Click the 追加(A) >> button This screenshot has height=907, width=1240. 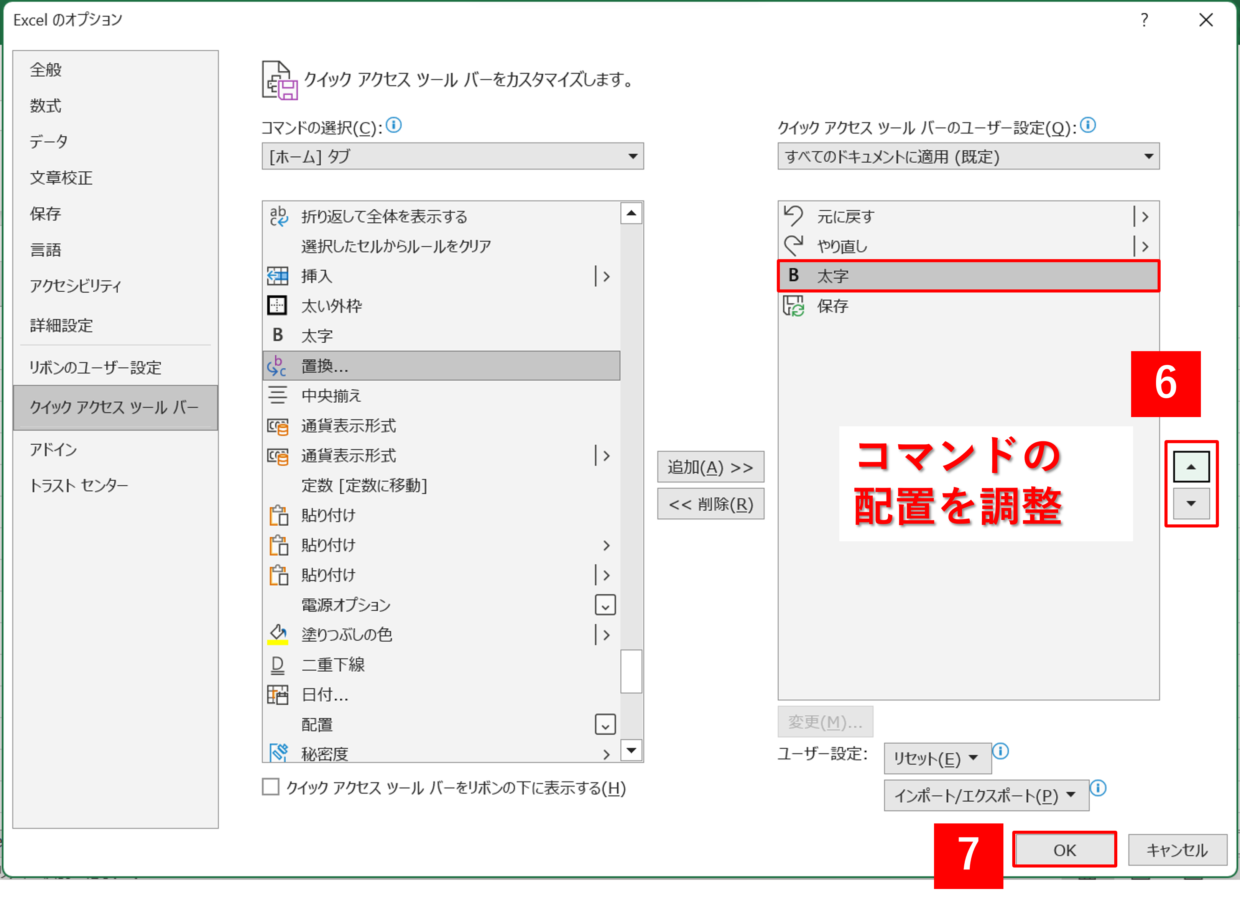coord(711,467)
